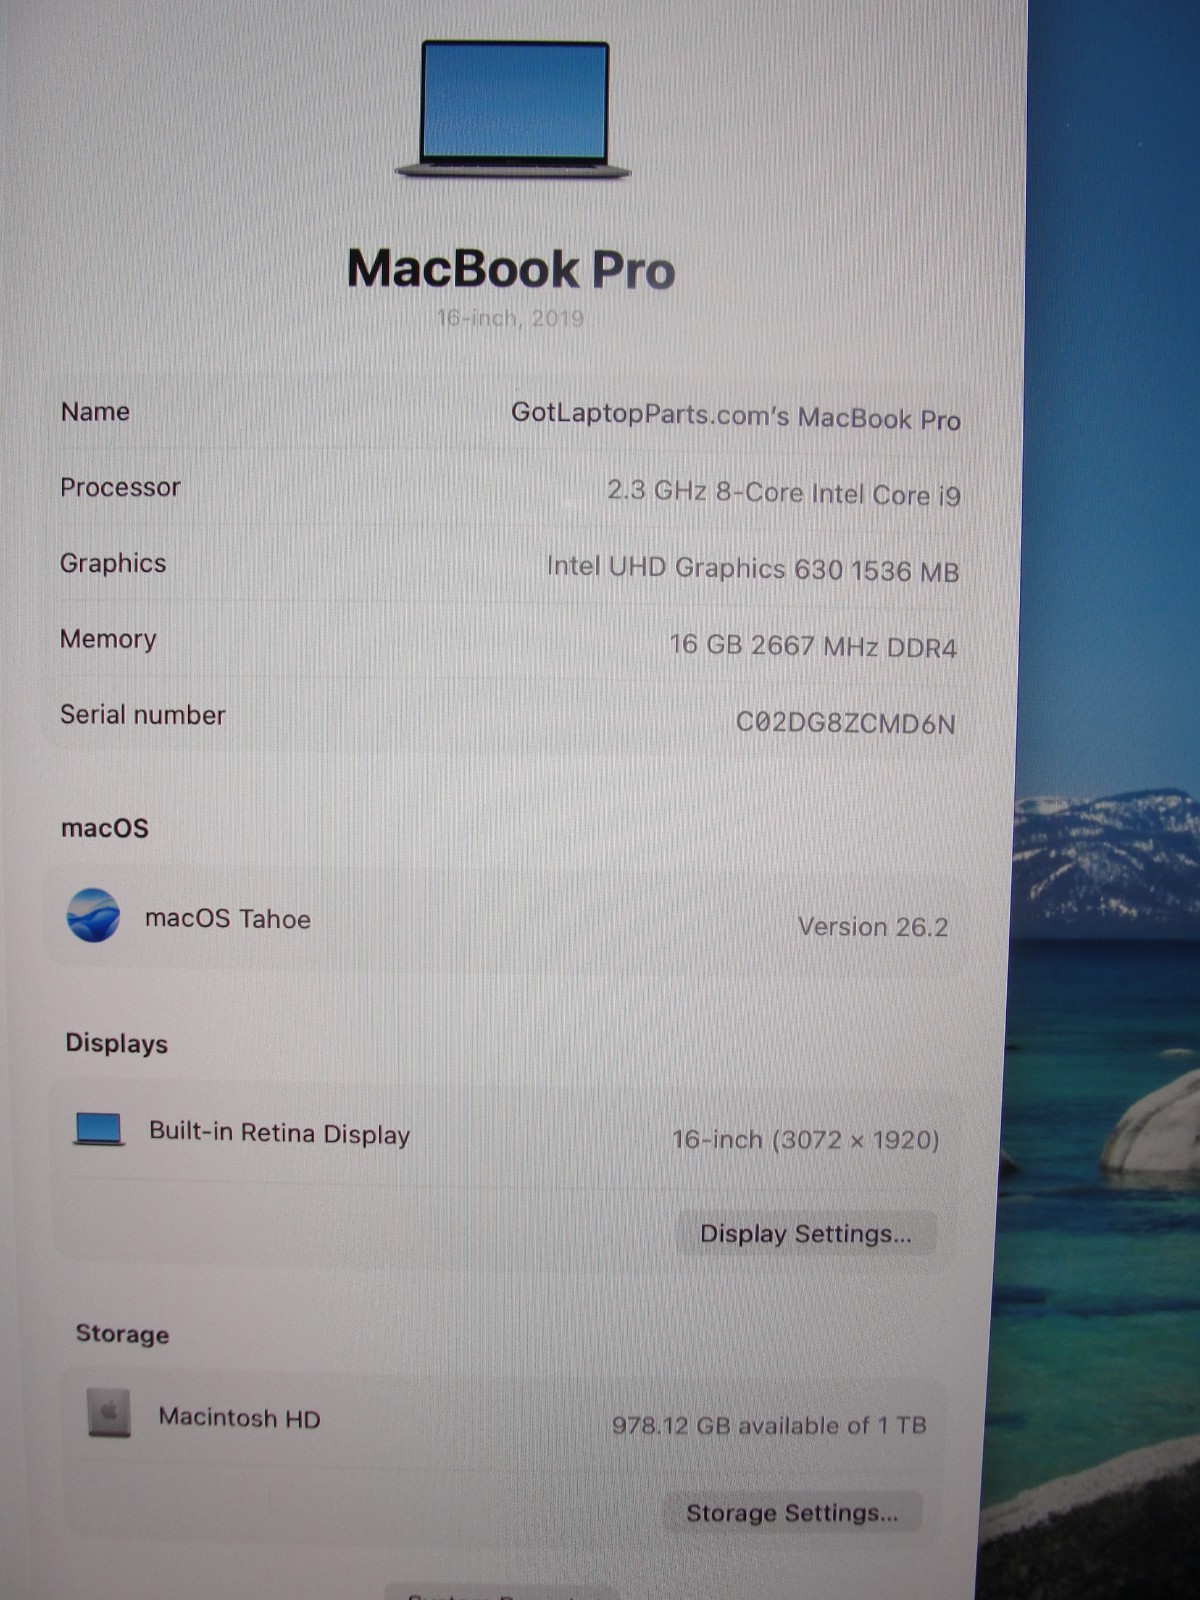
Task: Click the Graphics label
Action: click(x=113, y=563)
